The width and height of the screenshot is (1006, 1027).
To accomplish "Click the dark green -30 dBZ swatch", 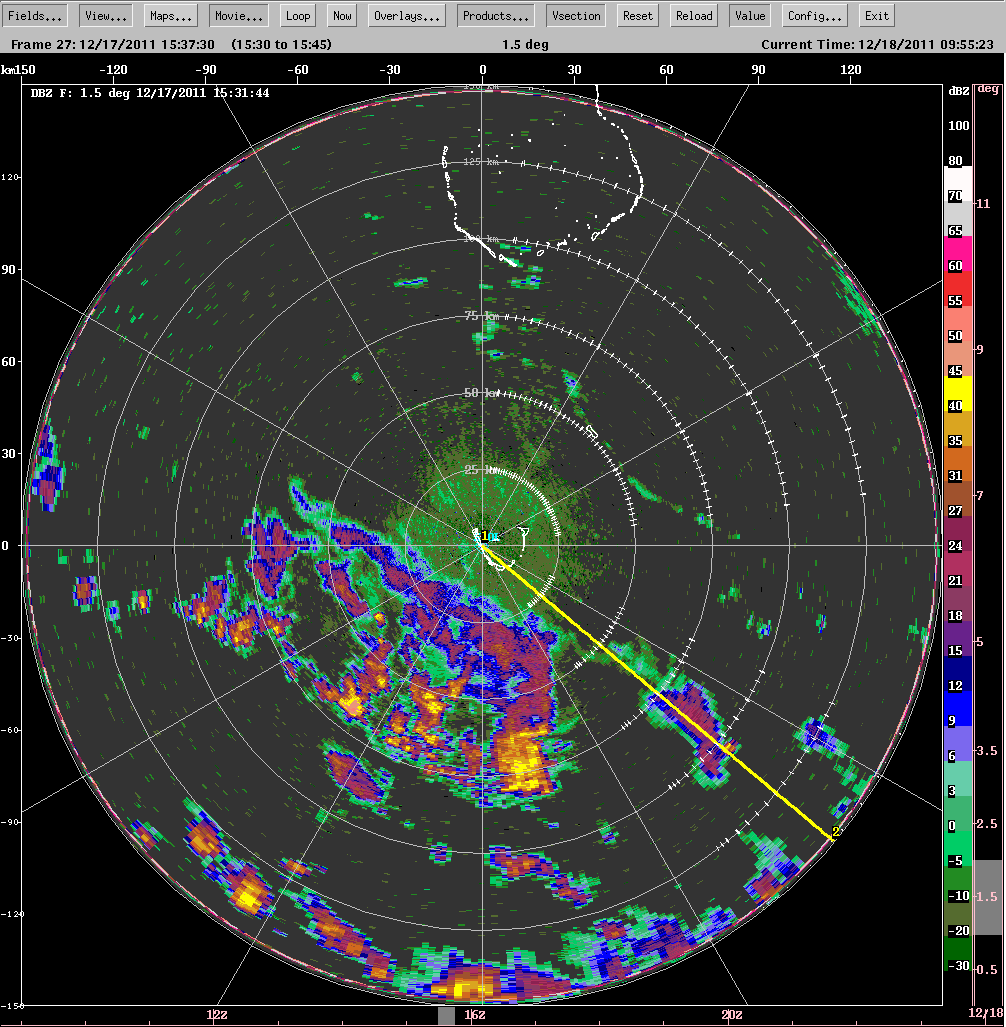I will 958,953.
